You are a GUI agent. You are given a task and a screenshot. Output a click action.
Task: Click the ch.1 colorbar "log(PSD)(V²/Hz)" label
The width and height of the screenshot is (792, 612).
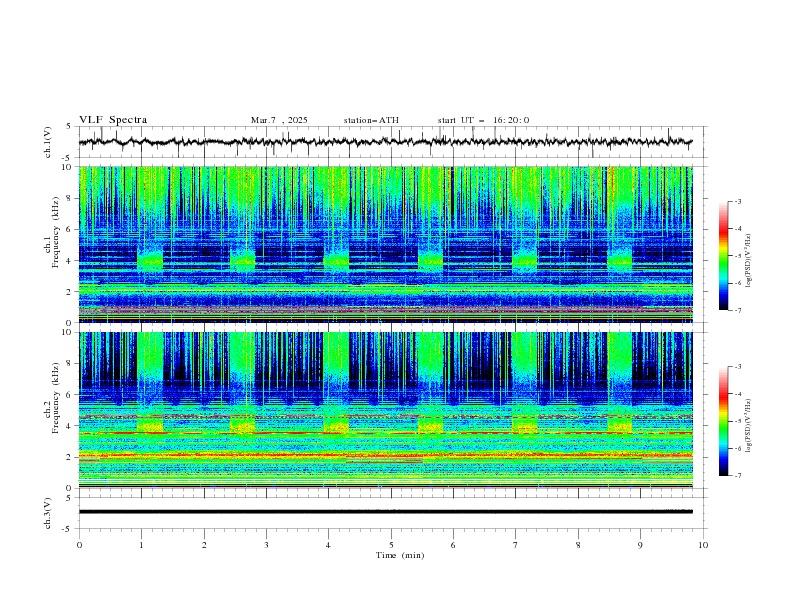click(749, 261)
